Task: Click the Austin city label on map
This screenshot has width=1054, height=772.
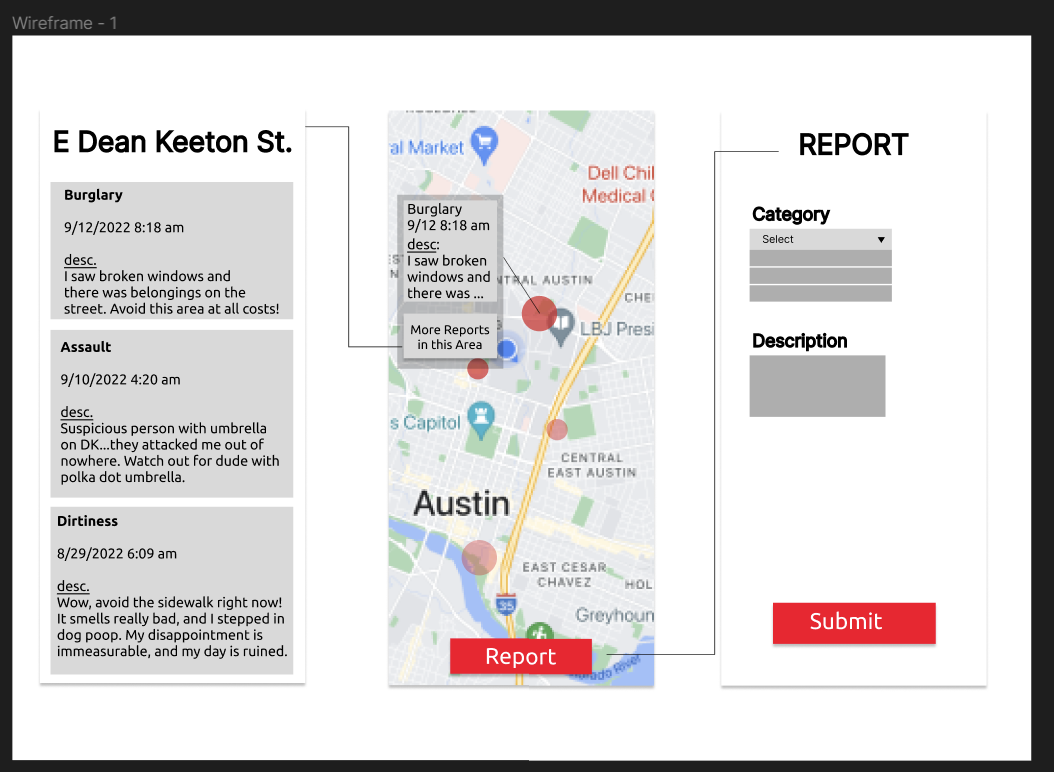Action: pos(461,504)
